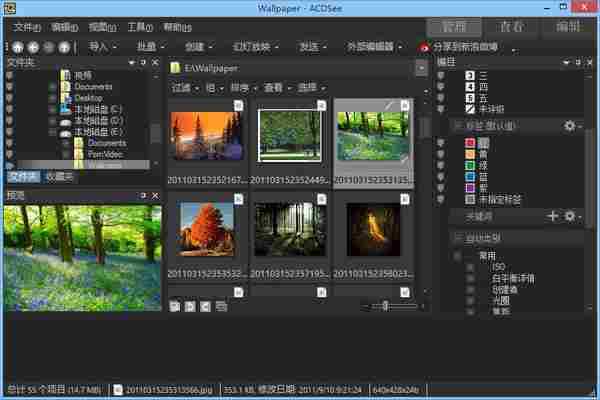Viewport: 600px width, 400px height.
Task: Switch to the 文件夹 bottom tab
Action: point(23,177)
